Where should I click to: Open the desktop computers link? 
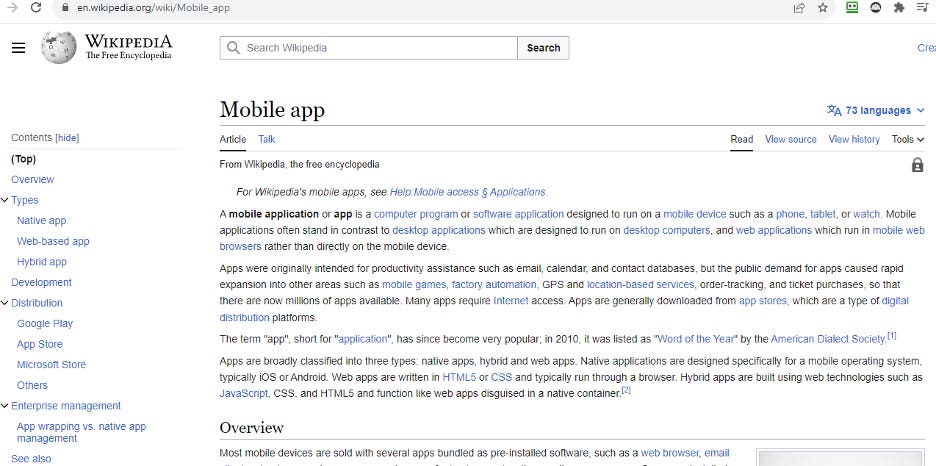[x=667, y=230]
